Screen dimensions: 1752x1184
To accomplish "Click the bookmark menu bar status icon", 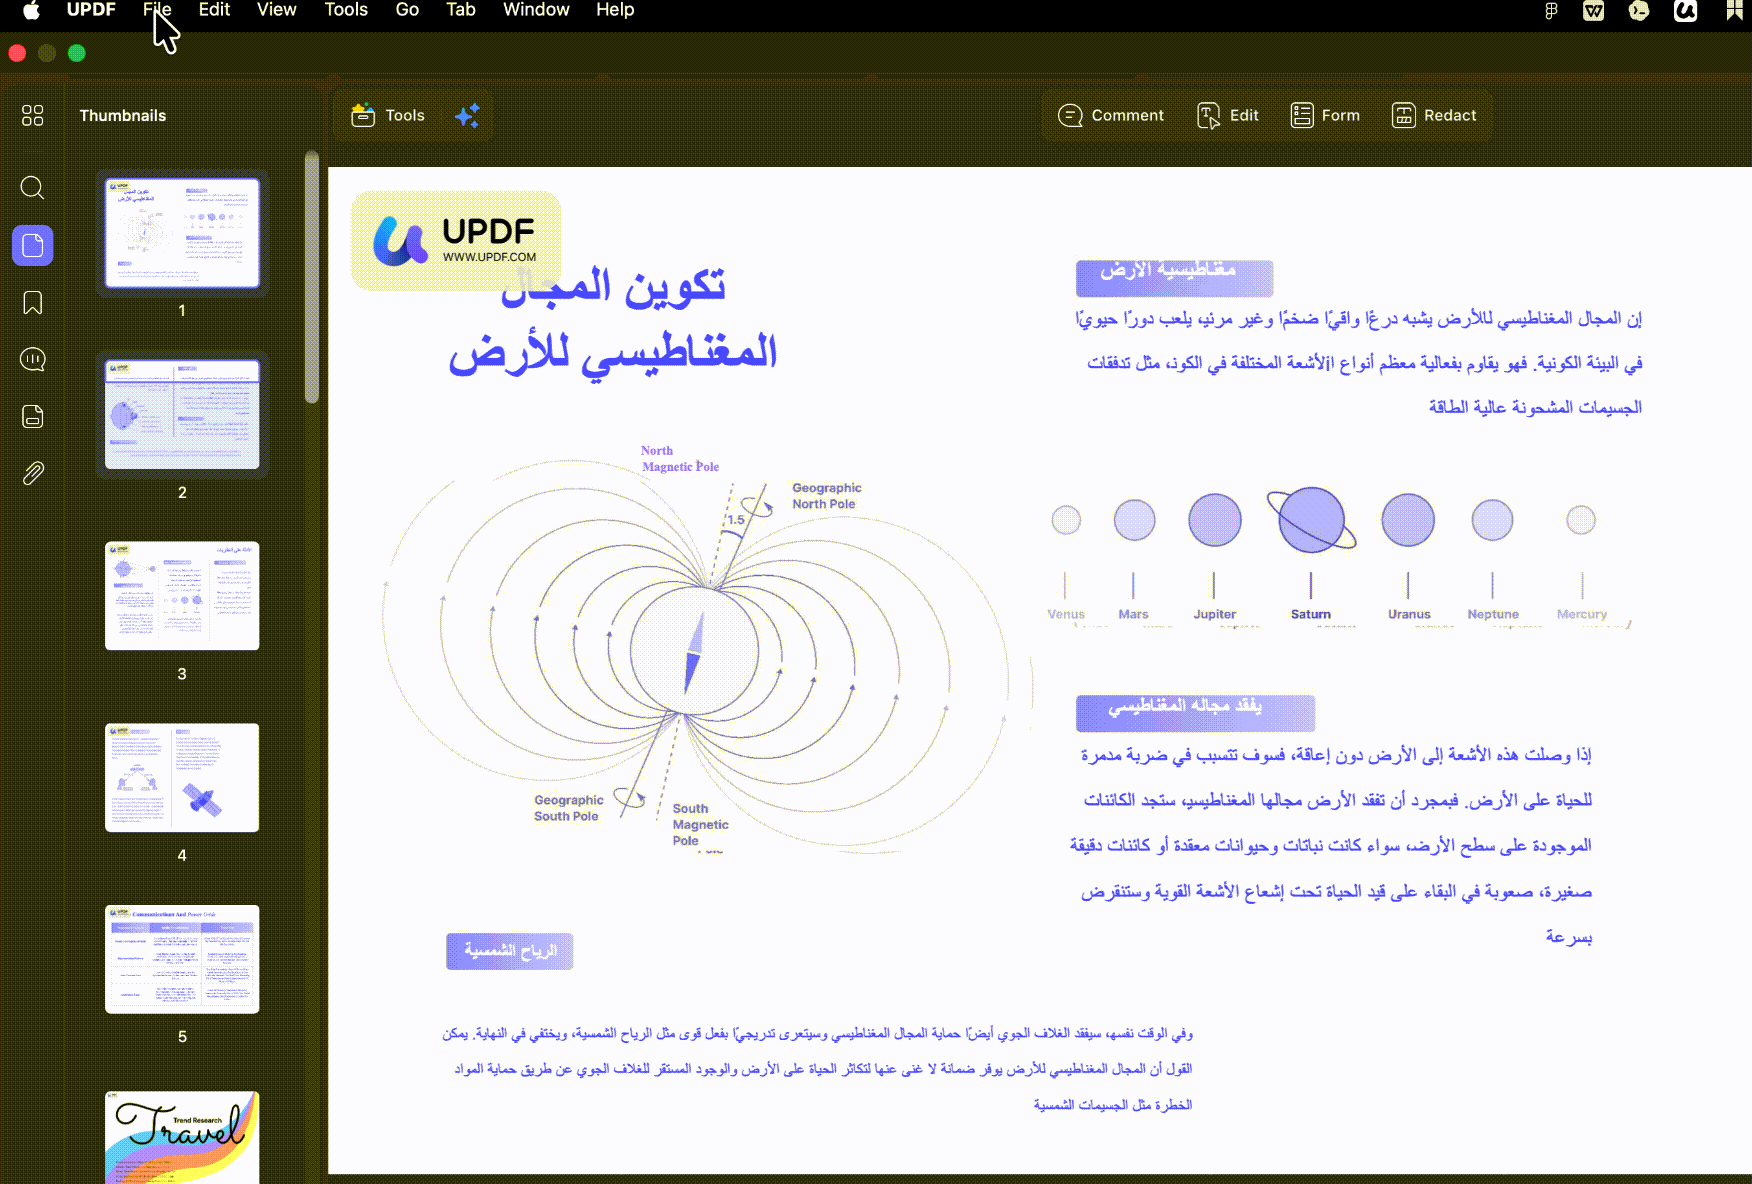I will [x=1734, y=10].
